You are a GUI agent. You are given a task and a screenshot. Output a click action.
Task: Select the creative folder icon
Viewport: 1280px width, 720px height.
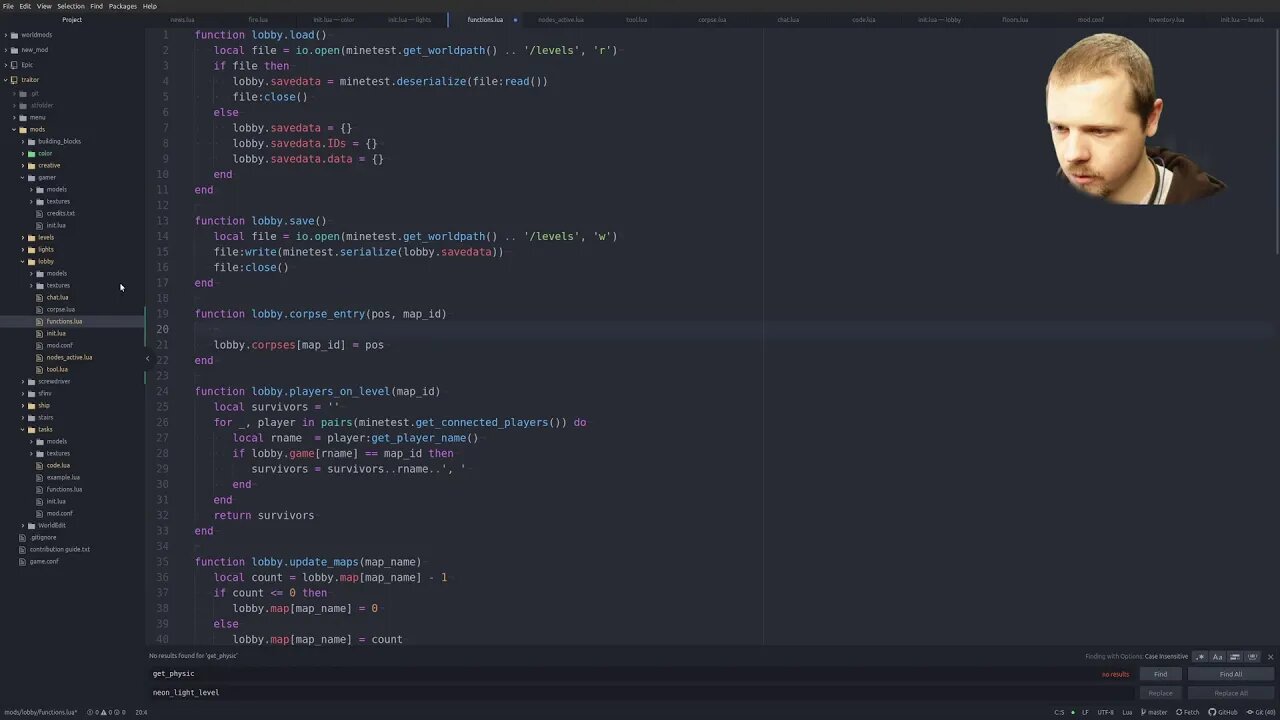pyautogui.click(x=31, y=165)
